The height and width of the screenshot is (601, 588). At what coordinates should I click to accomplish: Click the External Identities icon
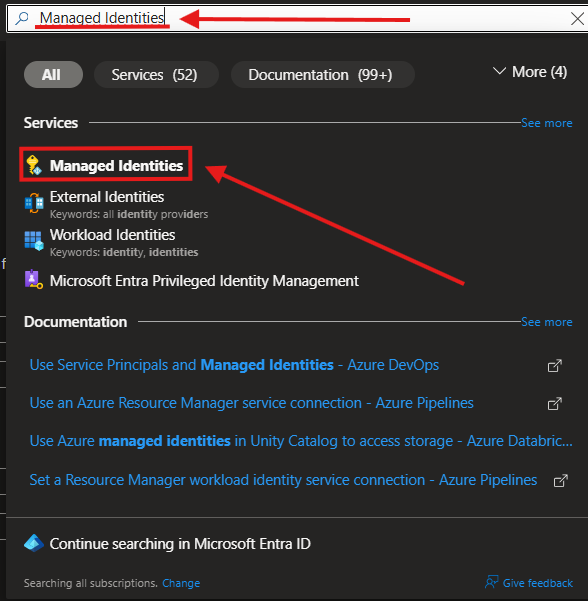pyautogui.click(x=34, y=203)
